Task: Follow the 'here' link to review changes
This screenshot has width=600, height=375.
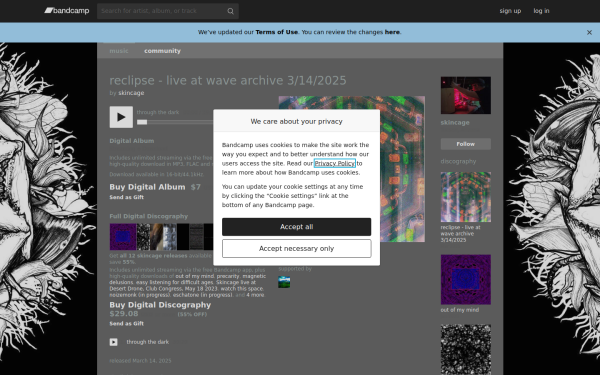Action: 392,32
